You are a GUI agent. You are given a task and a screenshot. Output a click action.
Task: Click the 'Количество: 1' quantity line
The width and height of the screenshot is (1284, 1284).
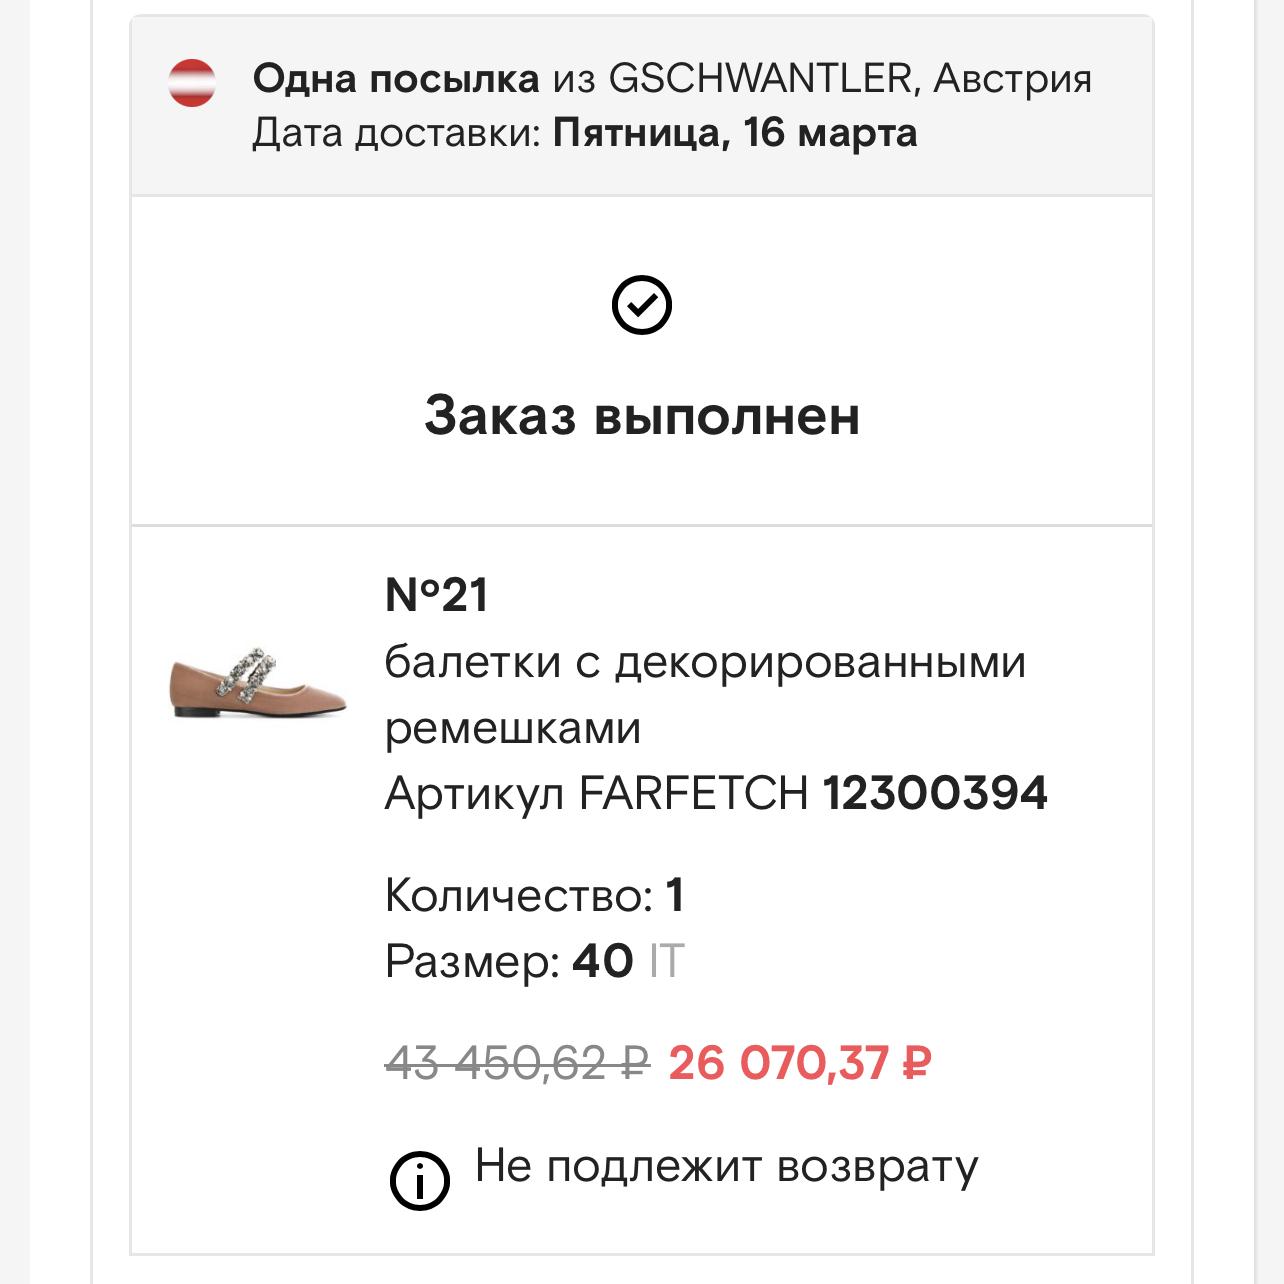pos(534,895)
